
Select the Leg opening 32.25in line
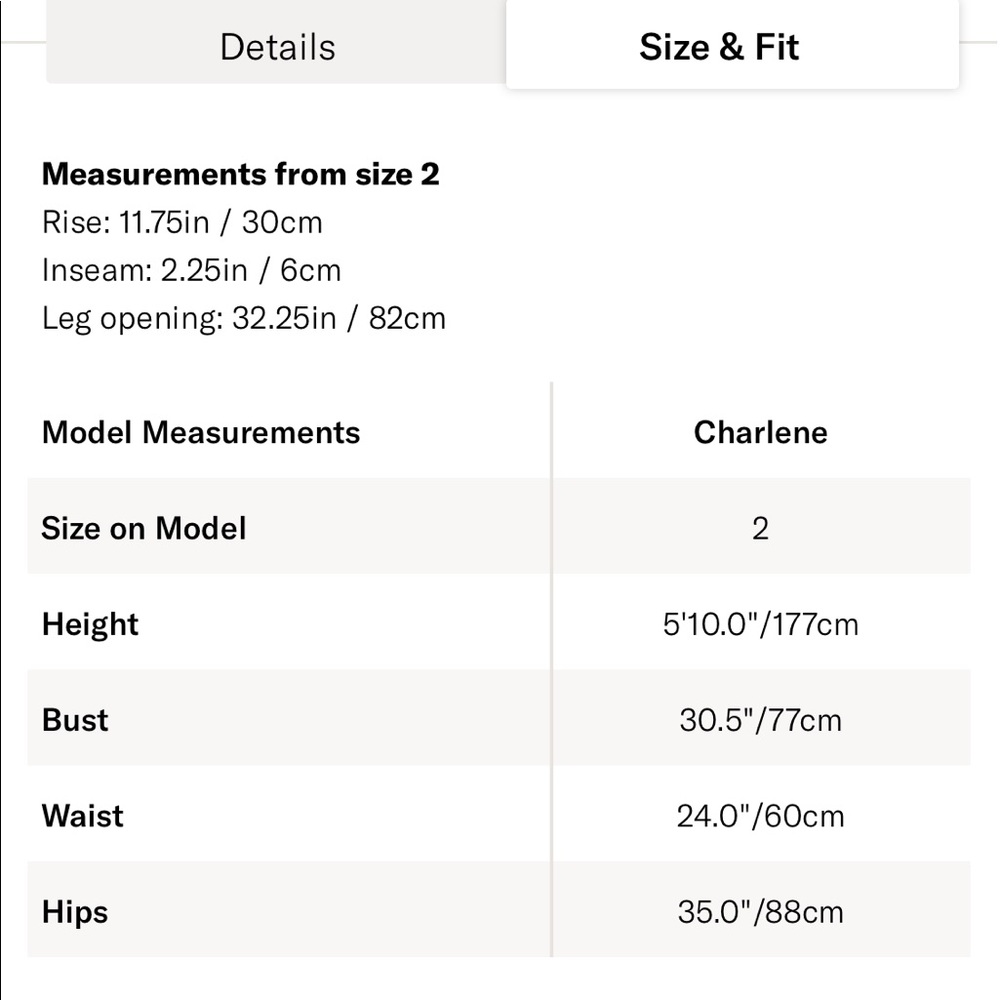pyautogui.click(x=244, y=318)
